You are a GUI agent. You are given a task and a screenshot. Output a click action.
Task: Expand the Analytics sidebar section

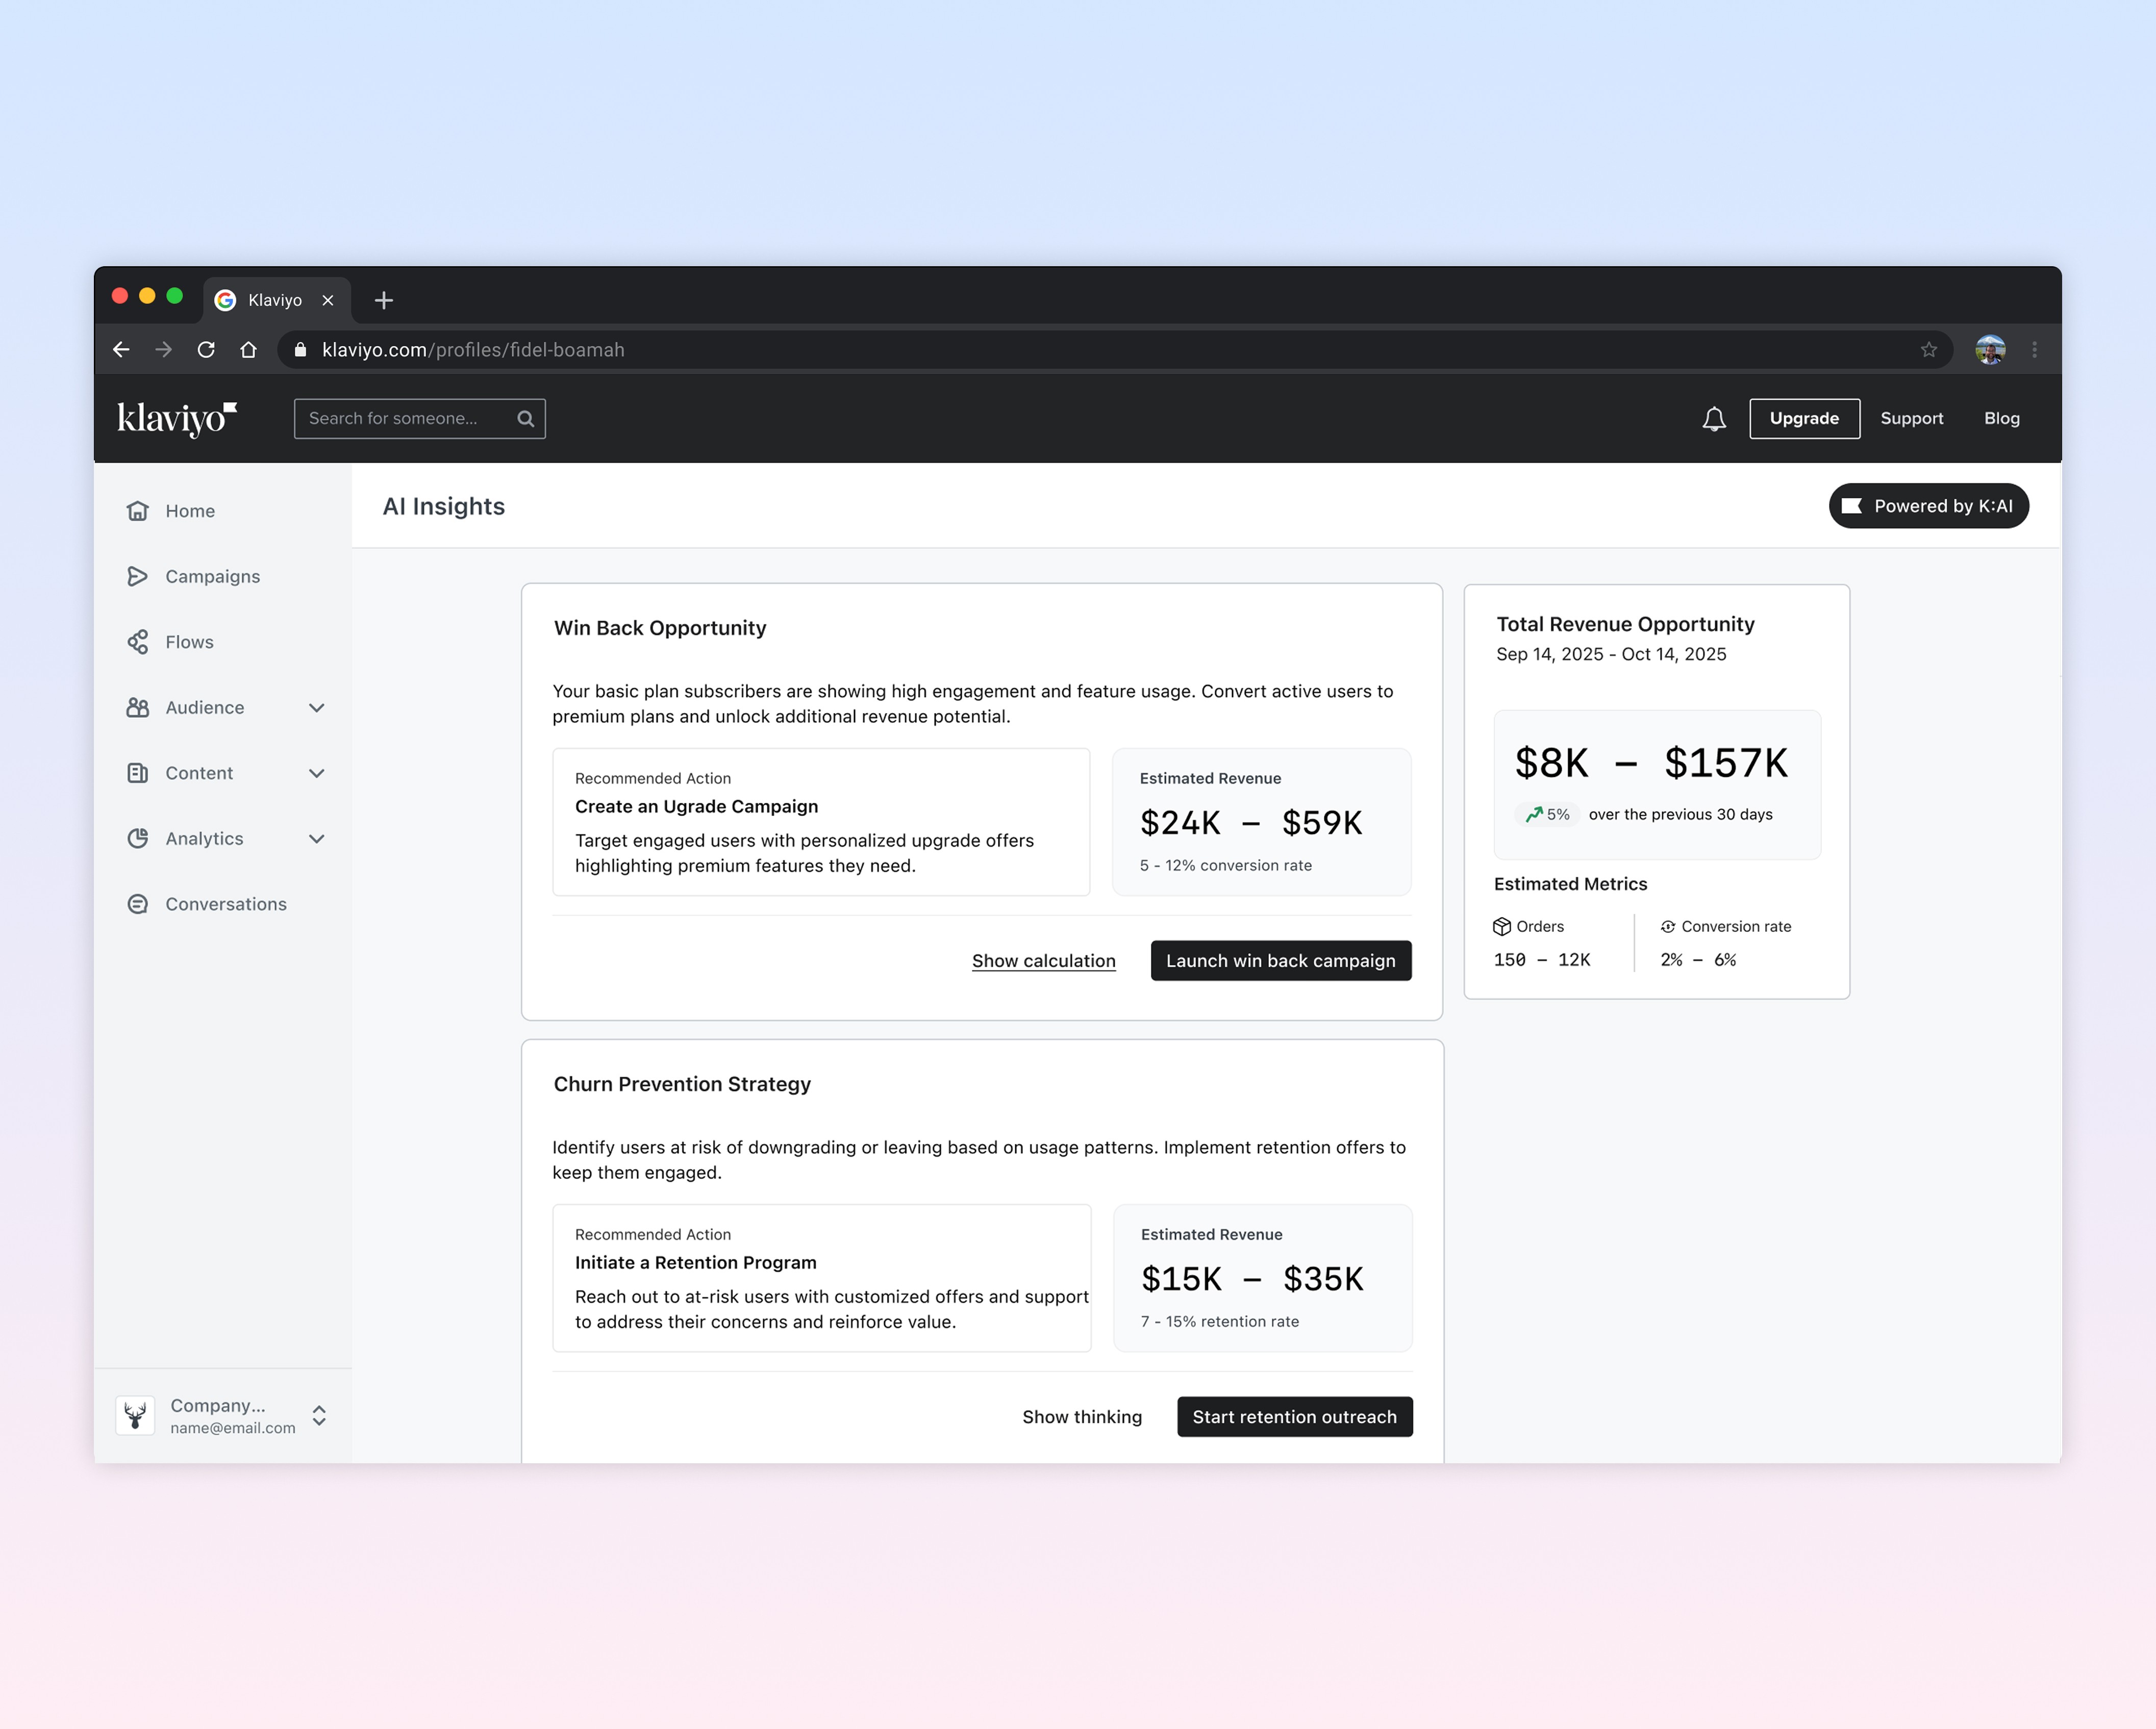[317, 839]
